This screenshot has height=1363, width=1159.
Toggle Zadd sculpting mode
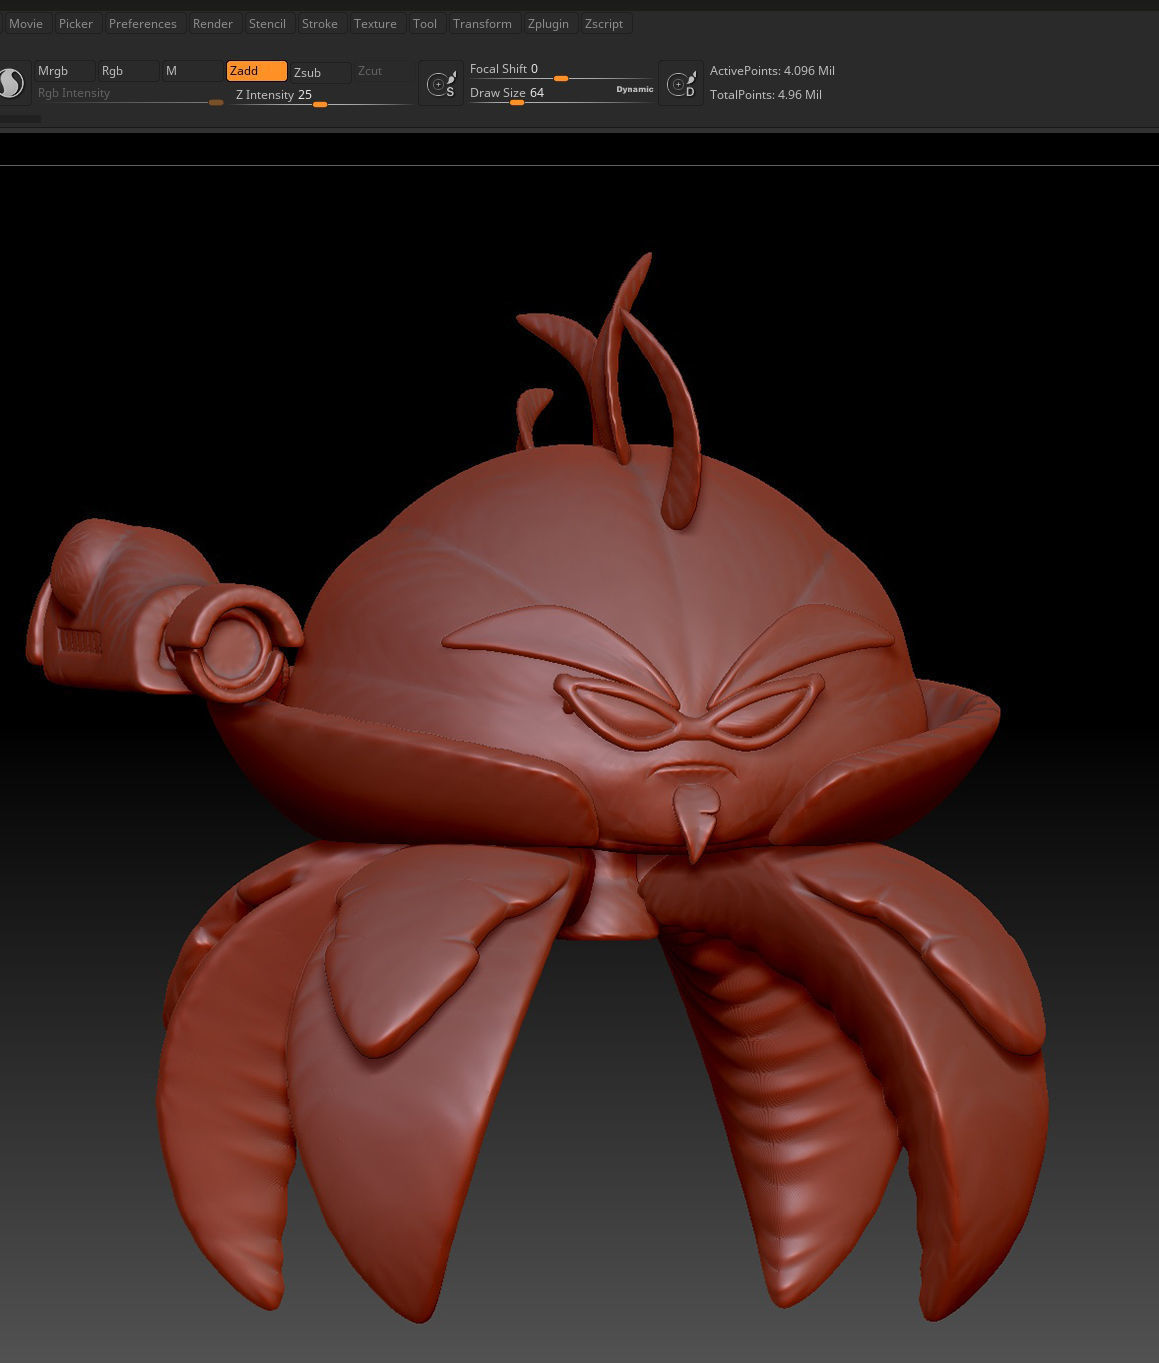pyautogui.click(x=257, y=71)
